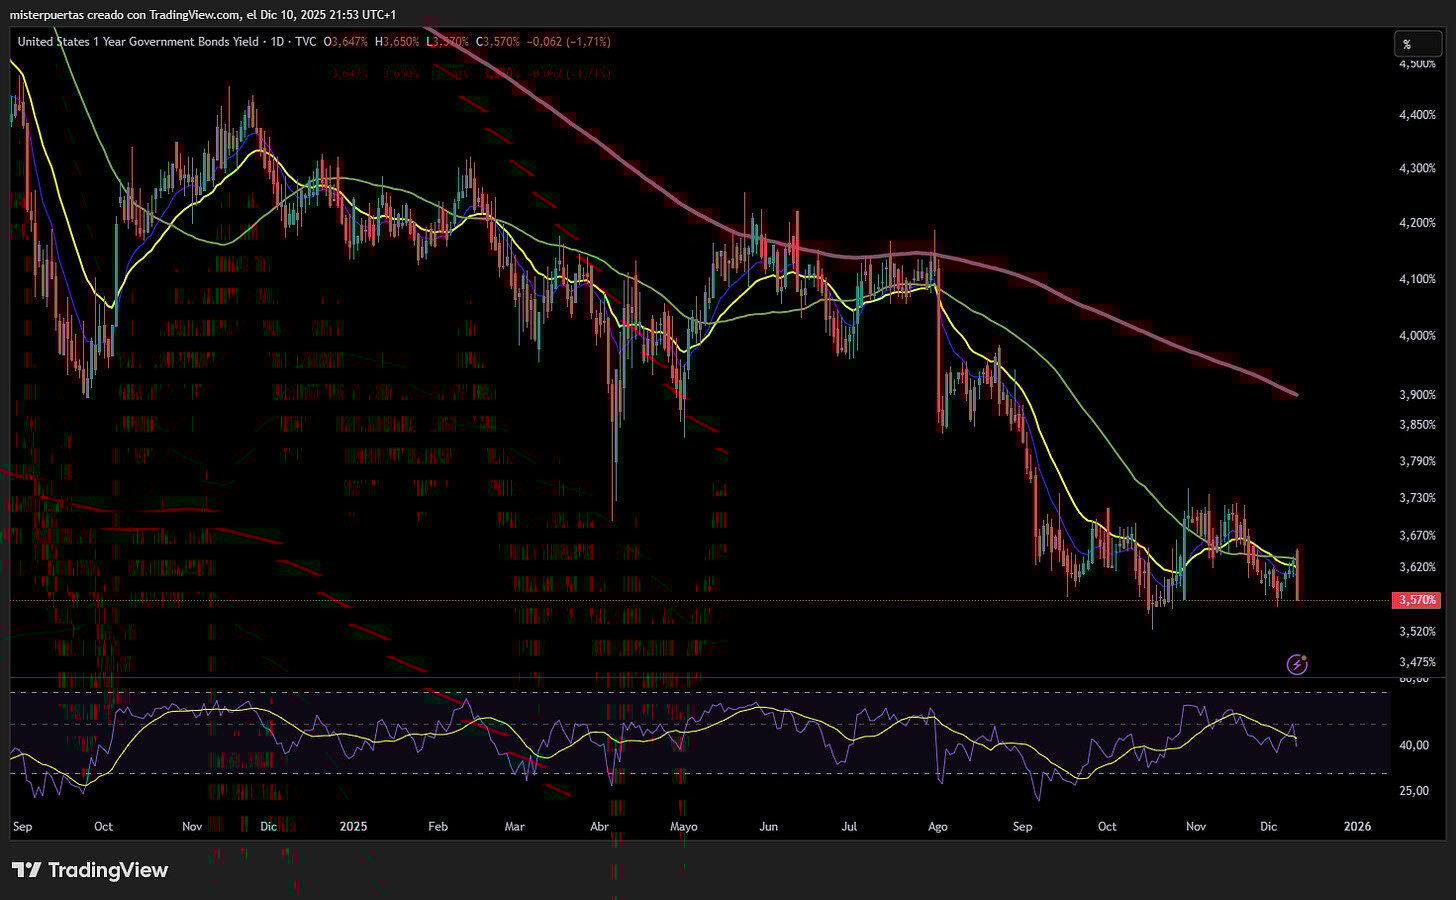Click the 4,200% price axis label

point(1417,223)
